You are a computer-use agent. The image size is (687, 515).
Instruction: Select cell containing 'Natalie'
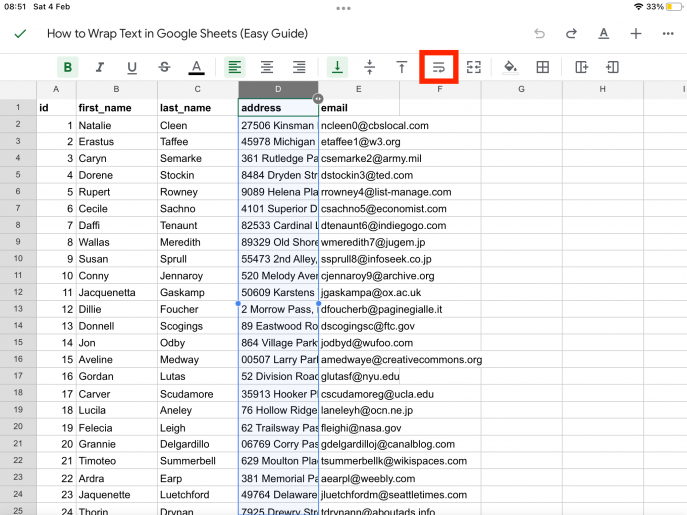pos(117,125)
